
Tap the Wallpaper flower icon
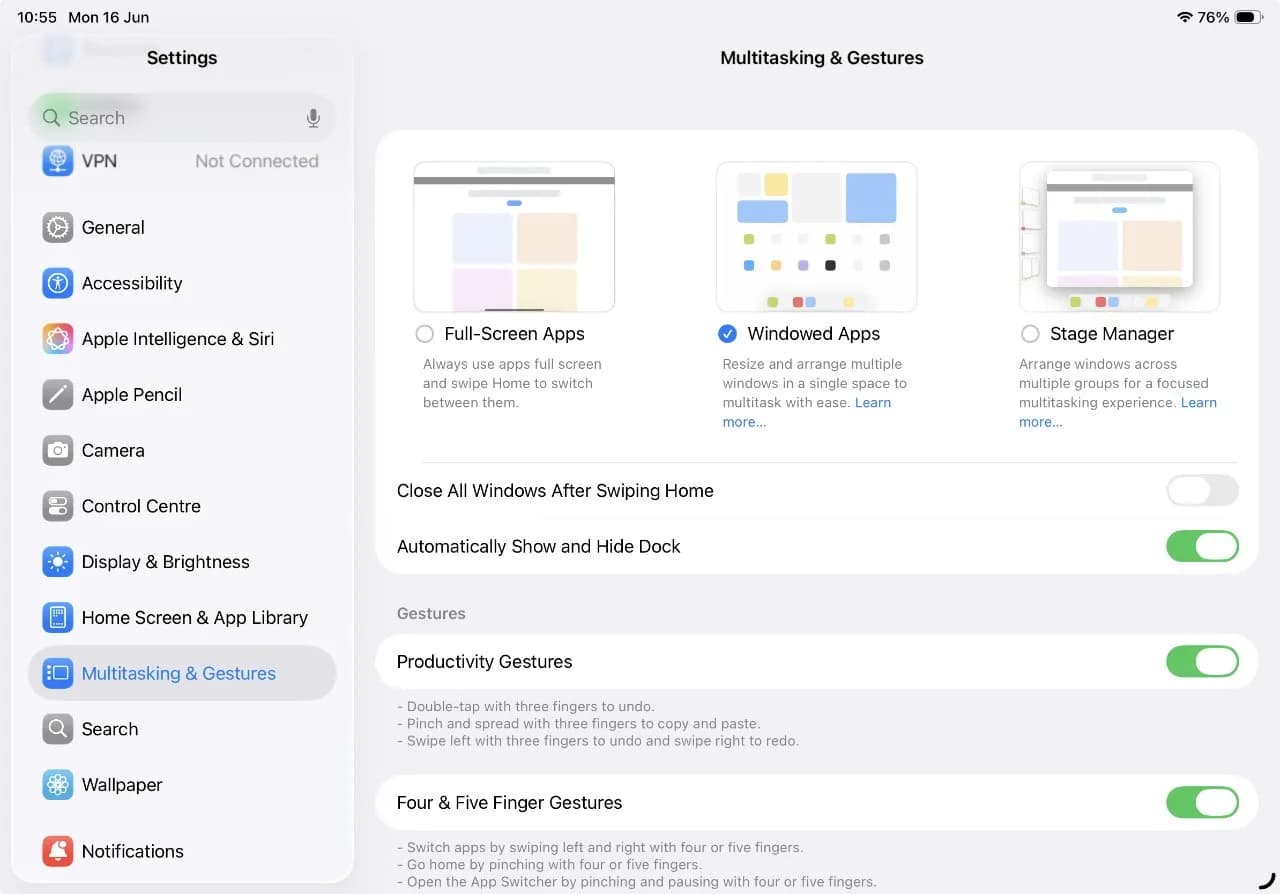click(58, 785)
